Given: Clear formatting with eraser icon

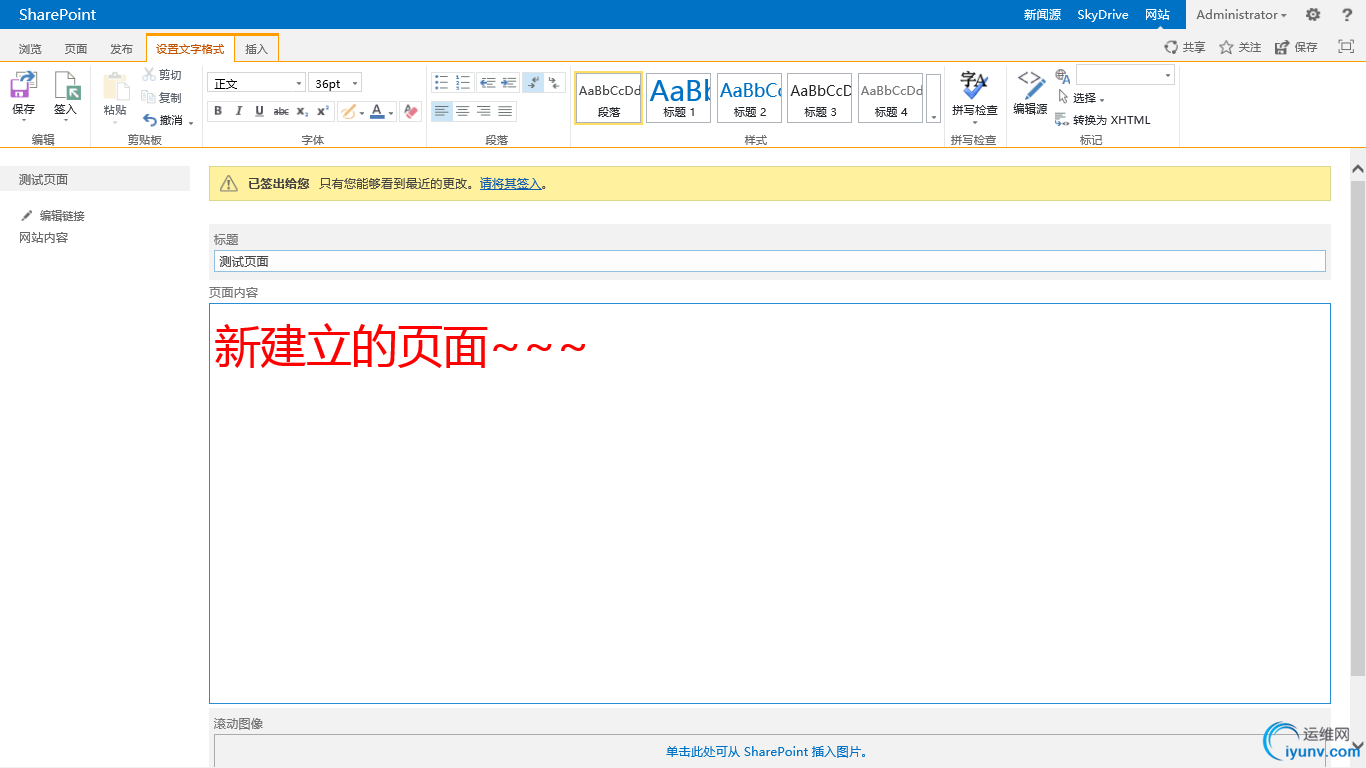Looking at the screenshot, I should 410,111.
